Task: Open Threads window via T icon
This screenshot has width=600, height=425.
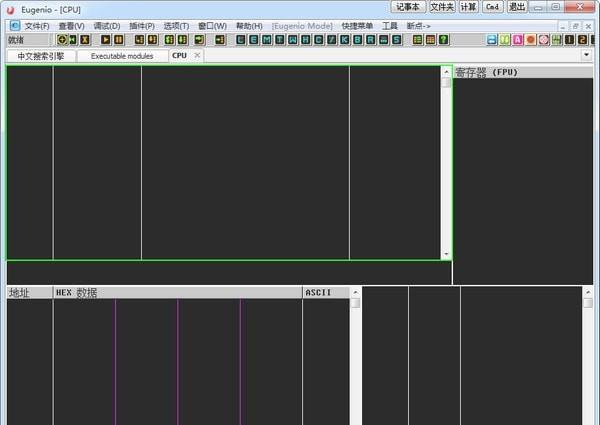Action: [x=280, y=39]
